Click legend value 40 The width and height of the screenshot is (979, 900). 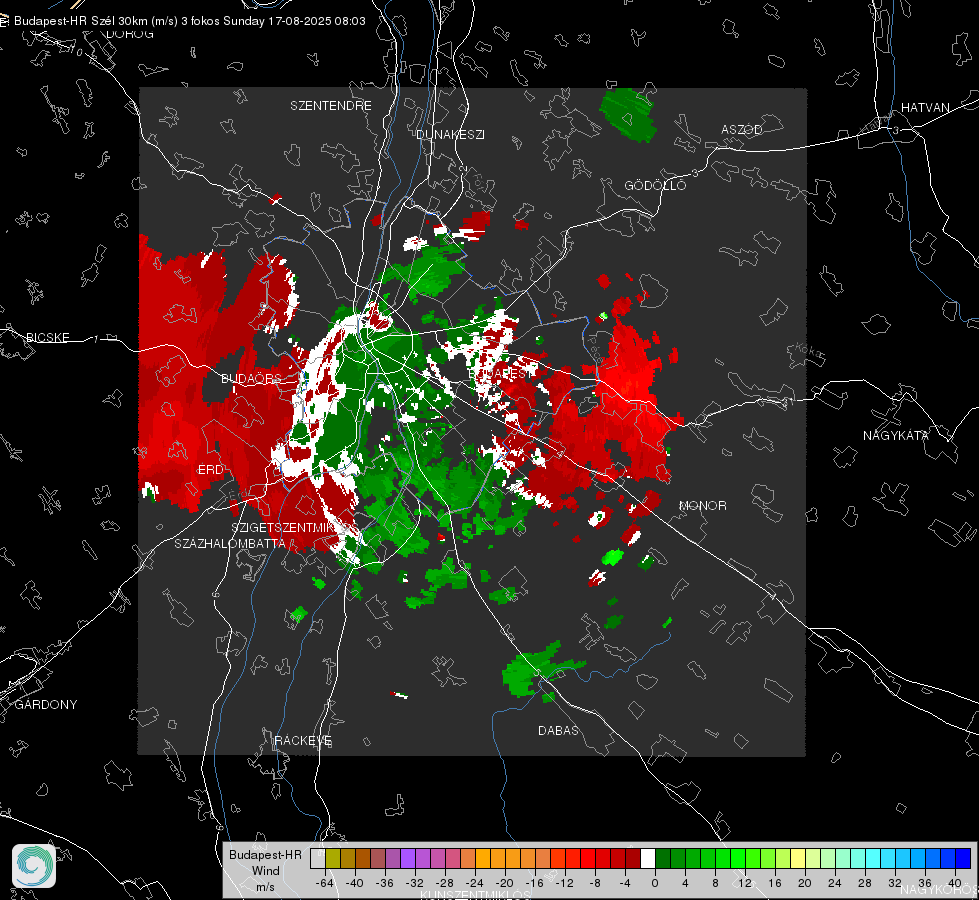tap(954, 883)
